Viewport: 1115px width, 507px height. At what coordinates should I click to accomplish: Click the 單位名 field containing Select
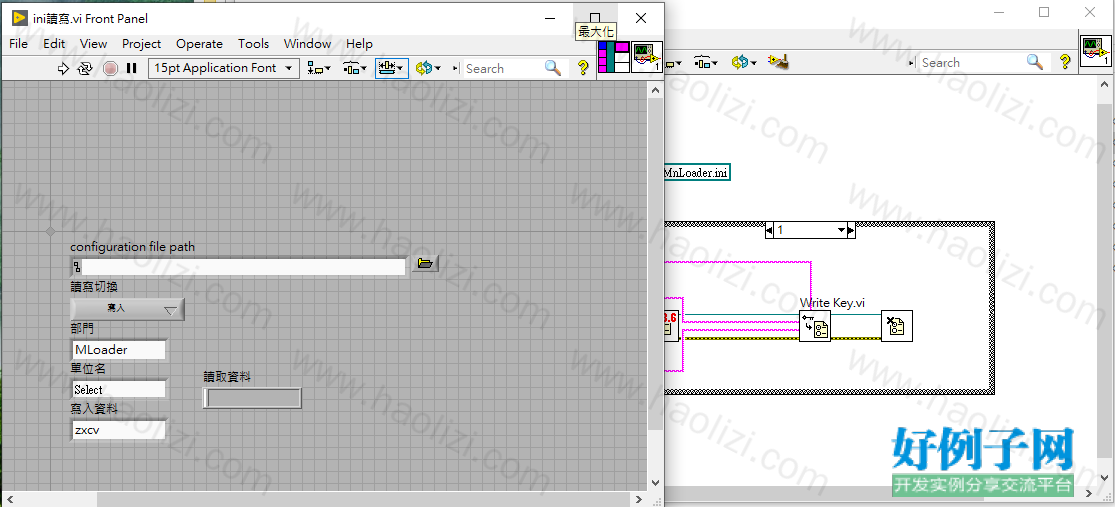pyautogui.click(x=119, y=390)
